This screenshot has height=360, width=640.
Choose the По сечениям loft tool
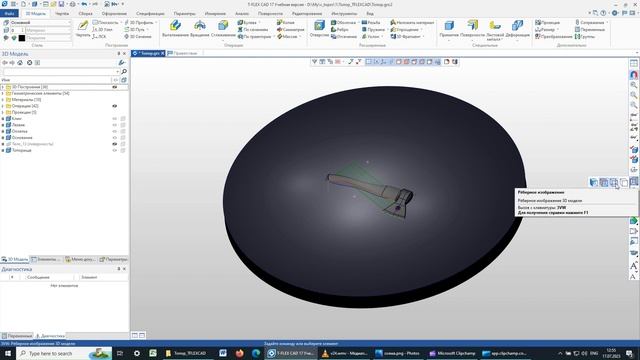[253, 29]
